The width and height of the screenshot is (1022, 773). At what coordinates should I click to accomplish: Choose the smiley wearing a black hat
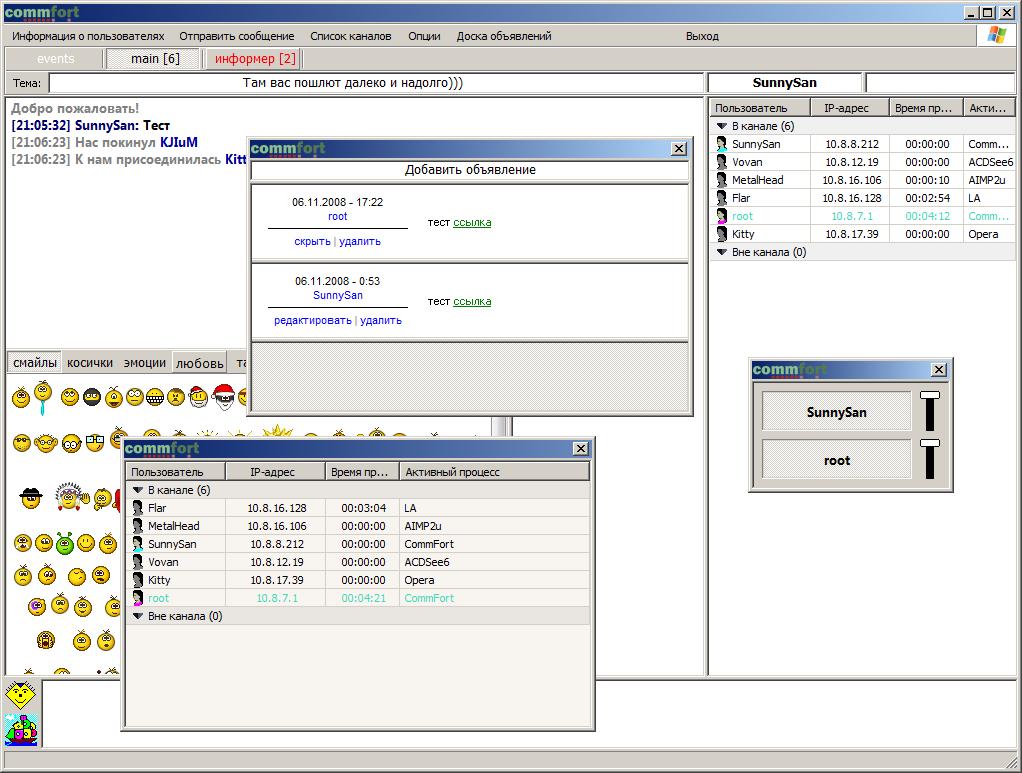[30, 496]
